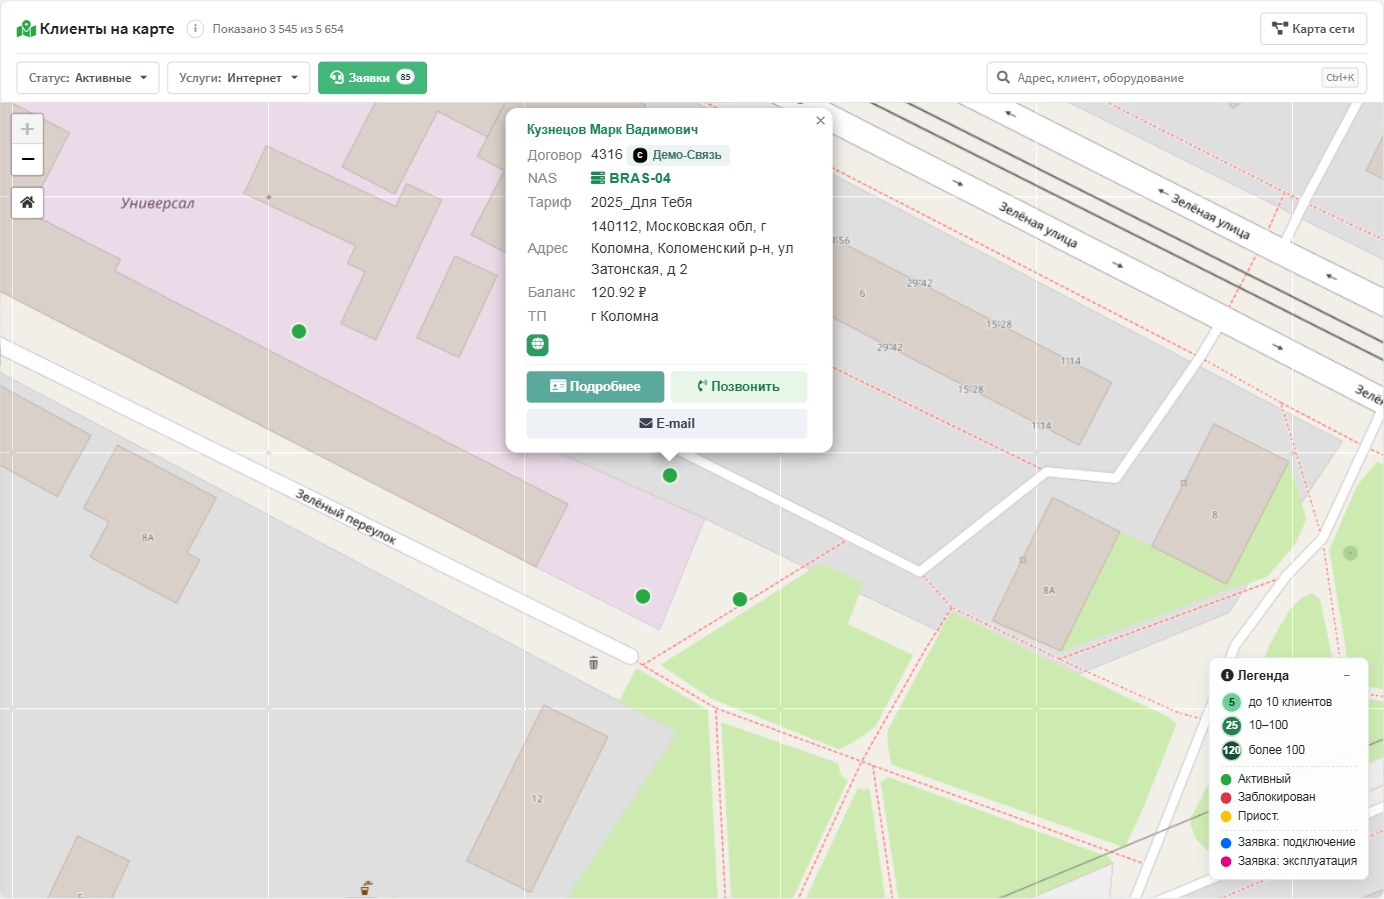The width and height of the screenshot is (1384, 899).
Task: Click the ТП value г Коломна
Action: pyautogui.click(x=625, y=316)
